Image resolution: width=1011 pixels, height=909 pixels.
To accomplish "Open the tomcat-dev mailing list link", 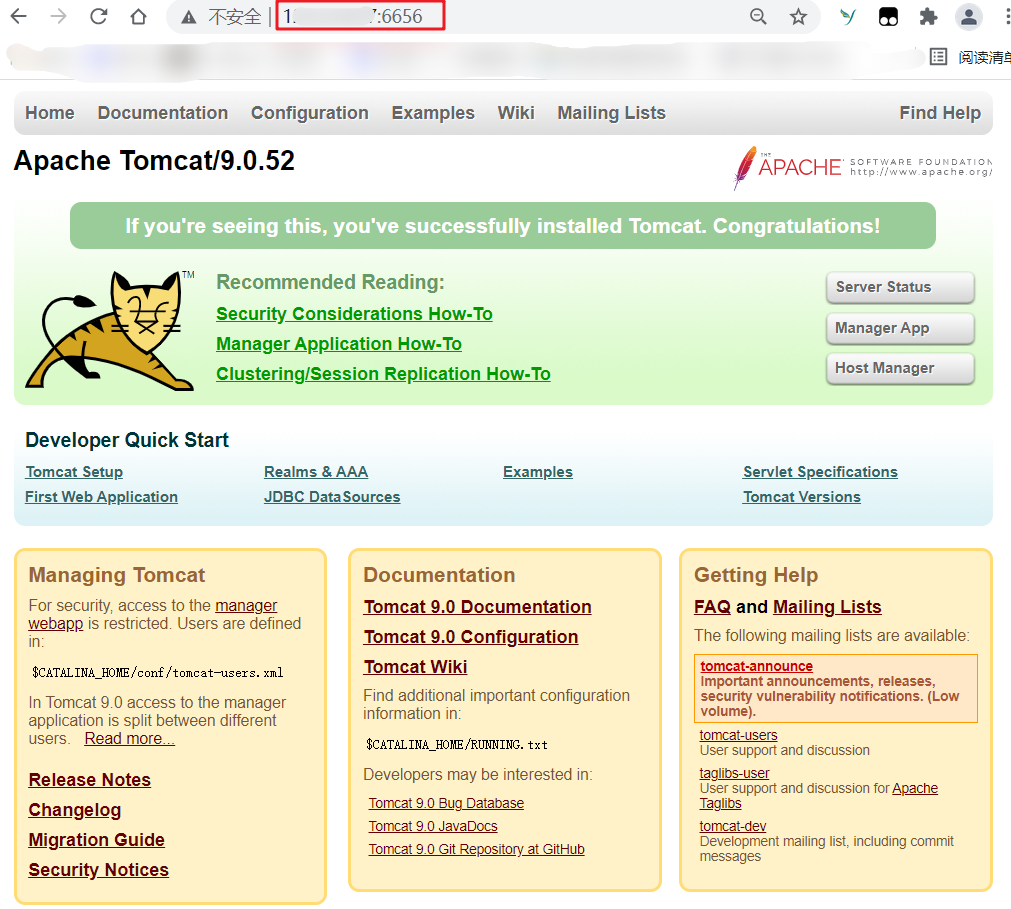I will coord(733,826).
